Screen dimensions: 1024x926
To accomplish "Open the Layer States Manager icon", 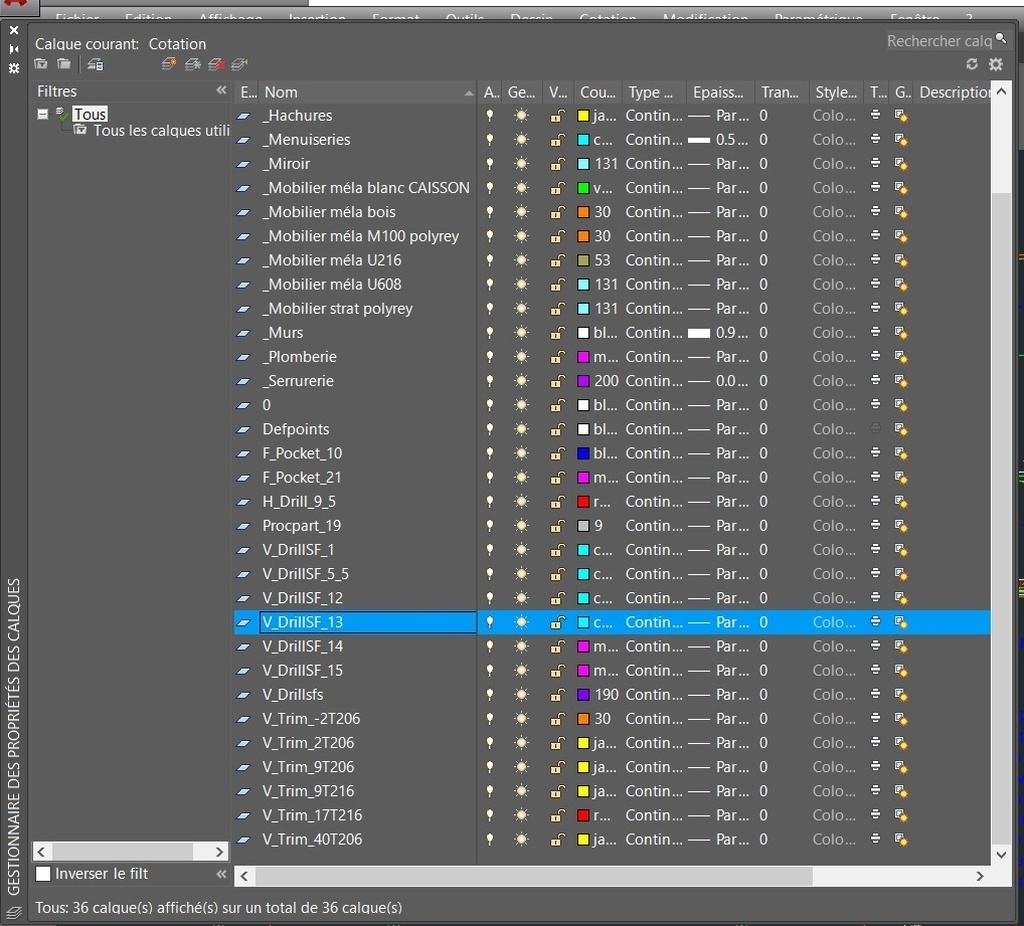I will [95, 64].
